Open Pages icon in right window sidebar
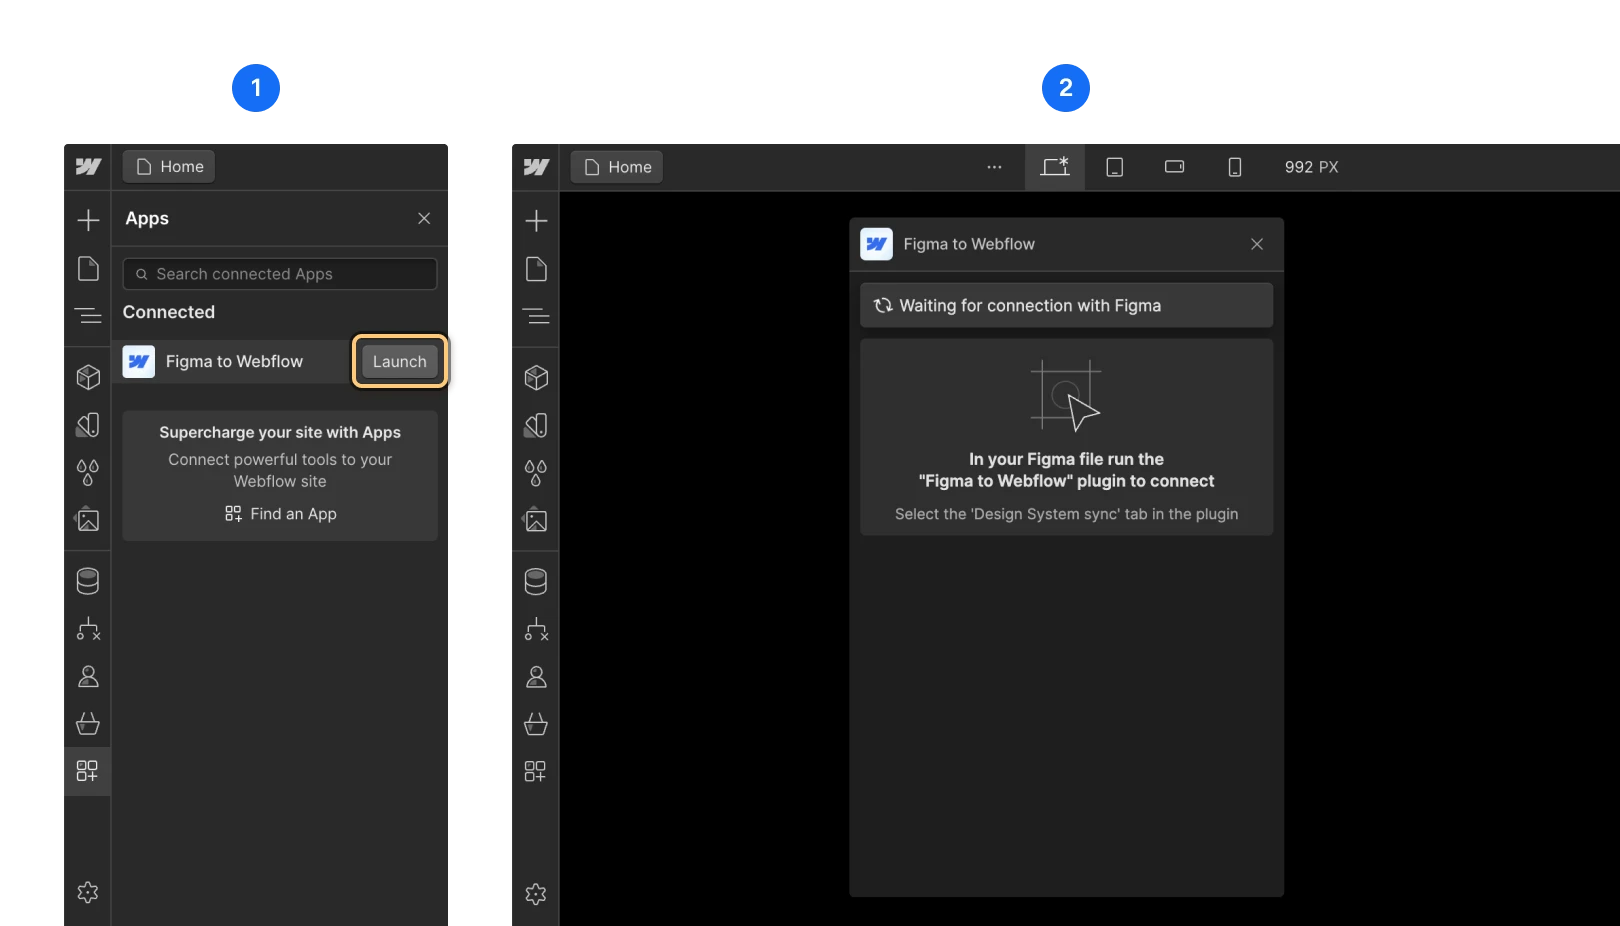The height and width of the screenshot is (926, 1620). click(536, 268)
